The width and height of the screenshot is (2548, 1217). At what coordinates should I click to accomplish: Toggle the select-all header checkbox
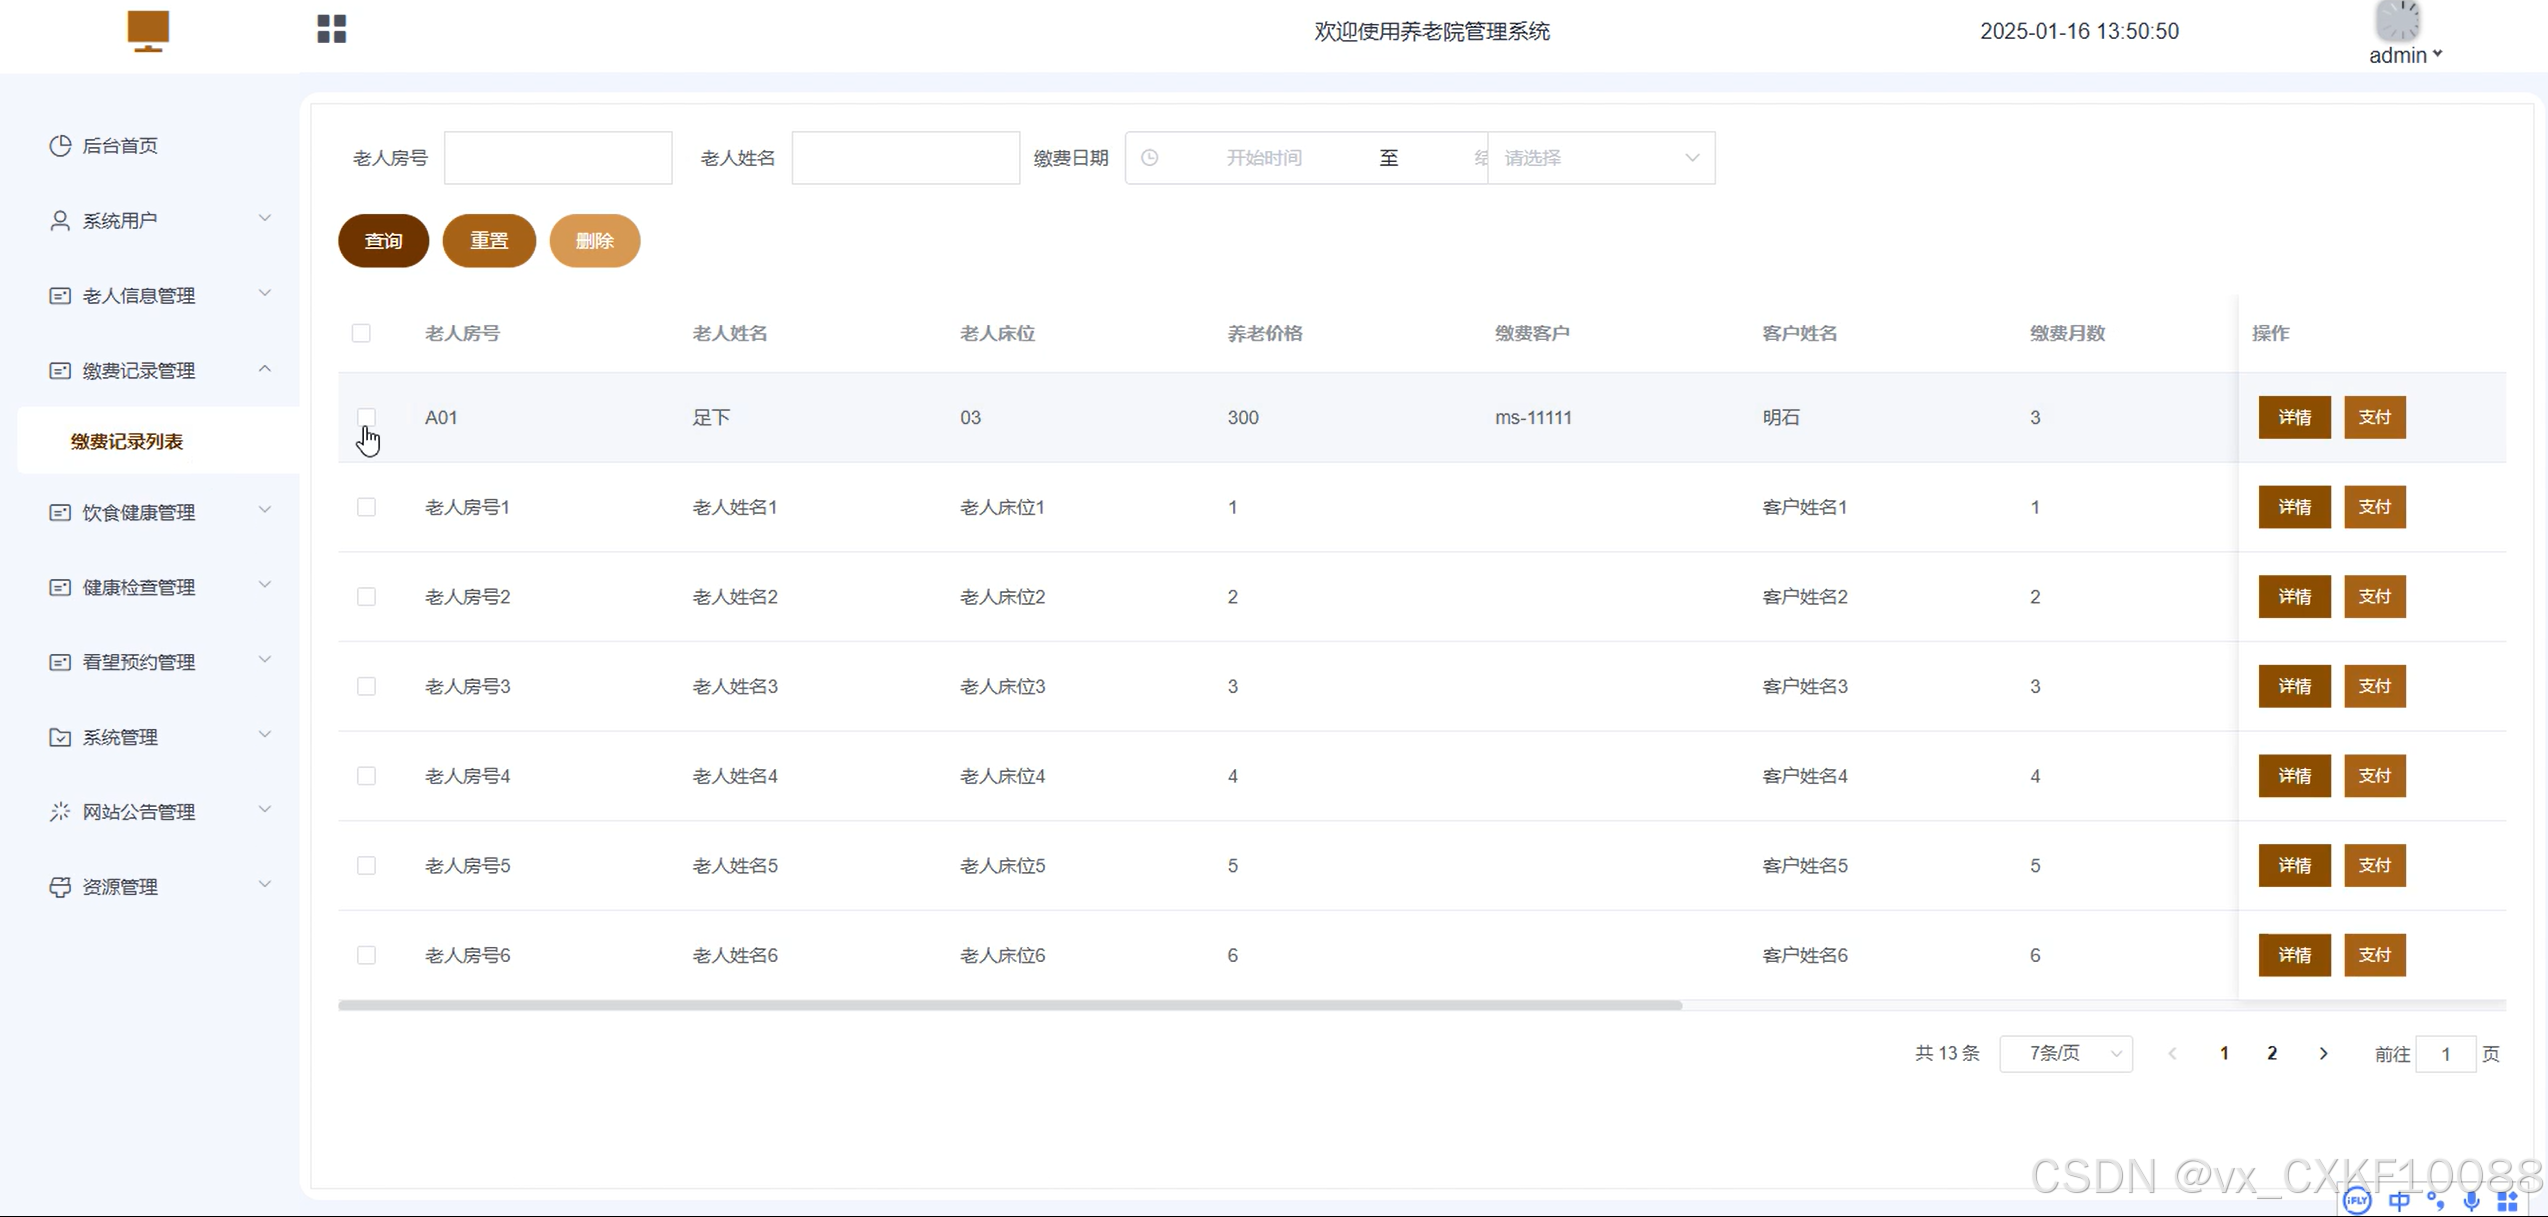(x=361, y=333)
